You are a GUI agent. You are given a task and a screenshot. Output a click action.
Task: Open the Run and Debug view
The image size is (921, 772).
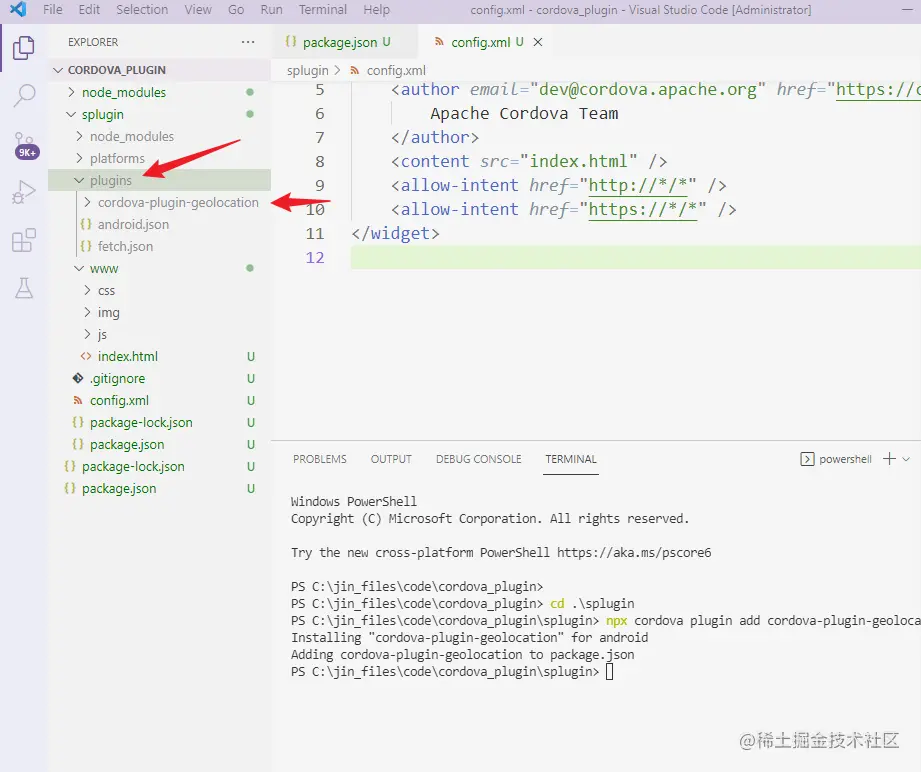click(24, 192)
